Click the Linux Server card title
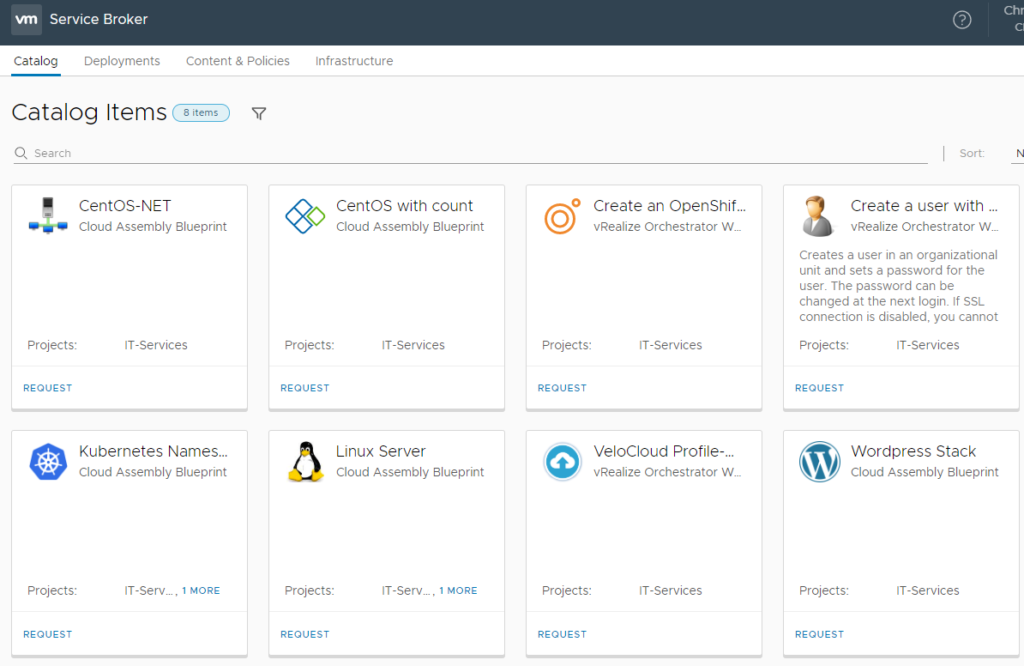The width and height of the screenshot is (1024, 666). click(381, 451)
